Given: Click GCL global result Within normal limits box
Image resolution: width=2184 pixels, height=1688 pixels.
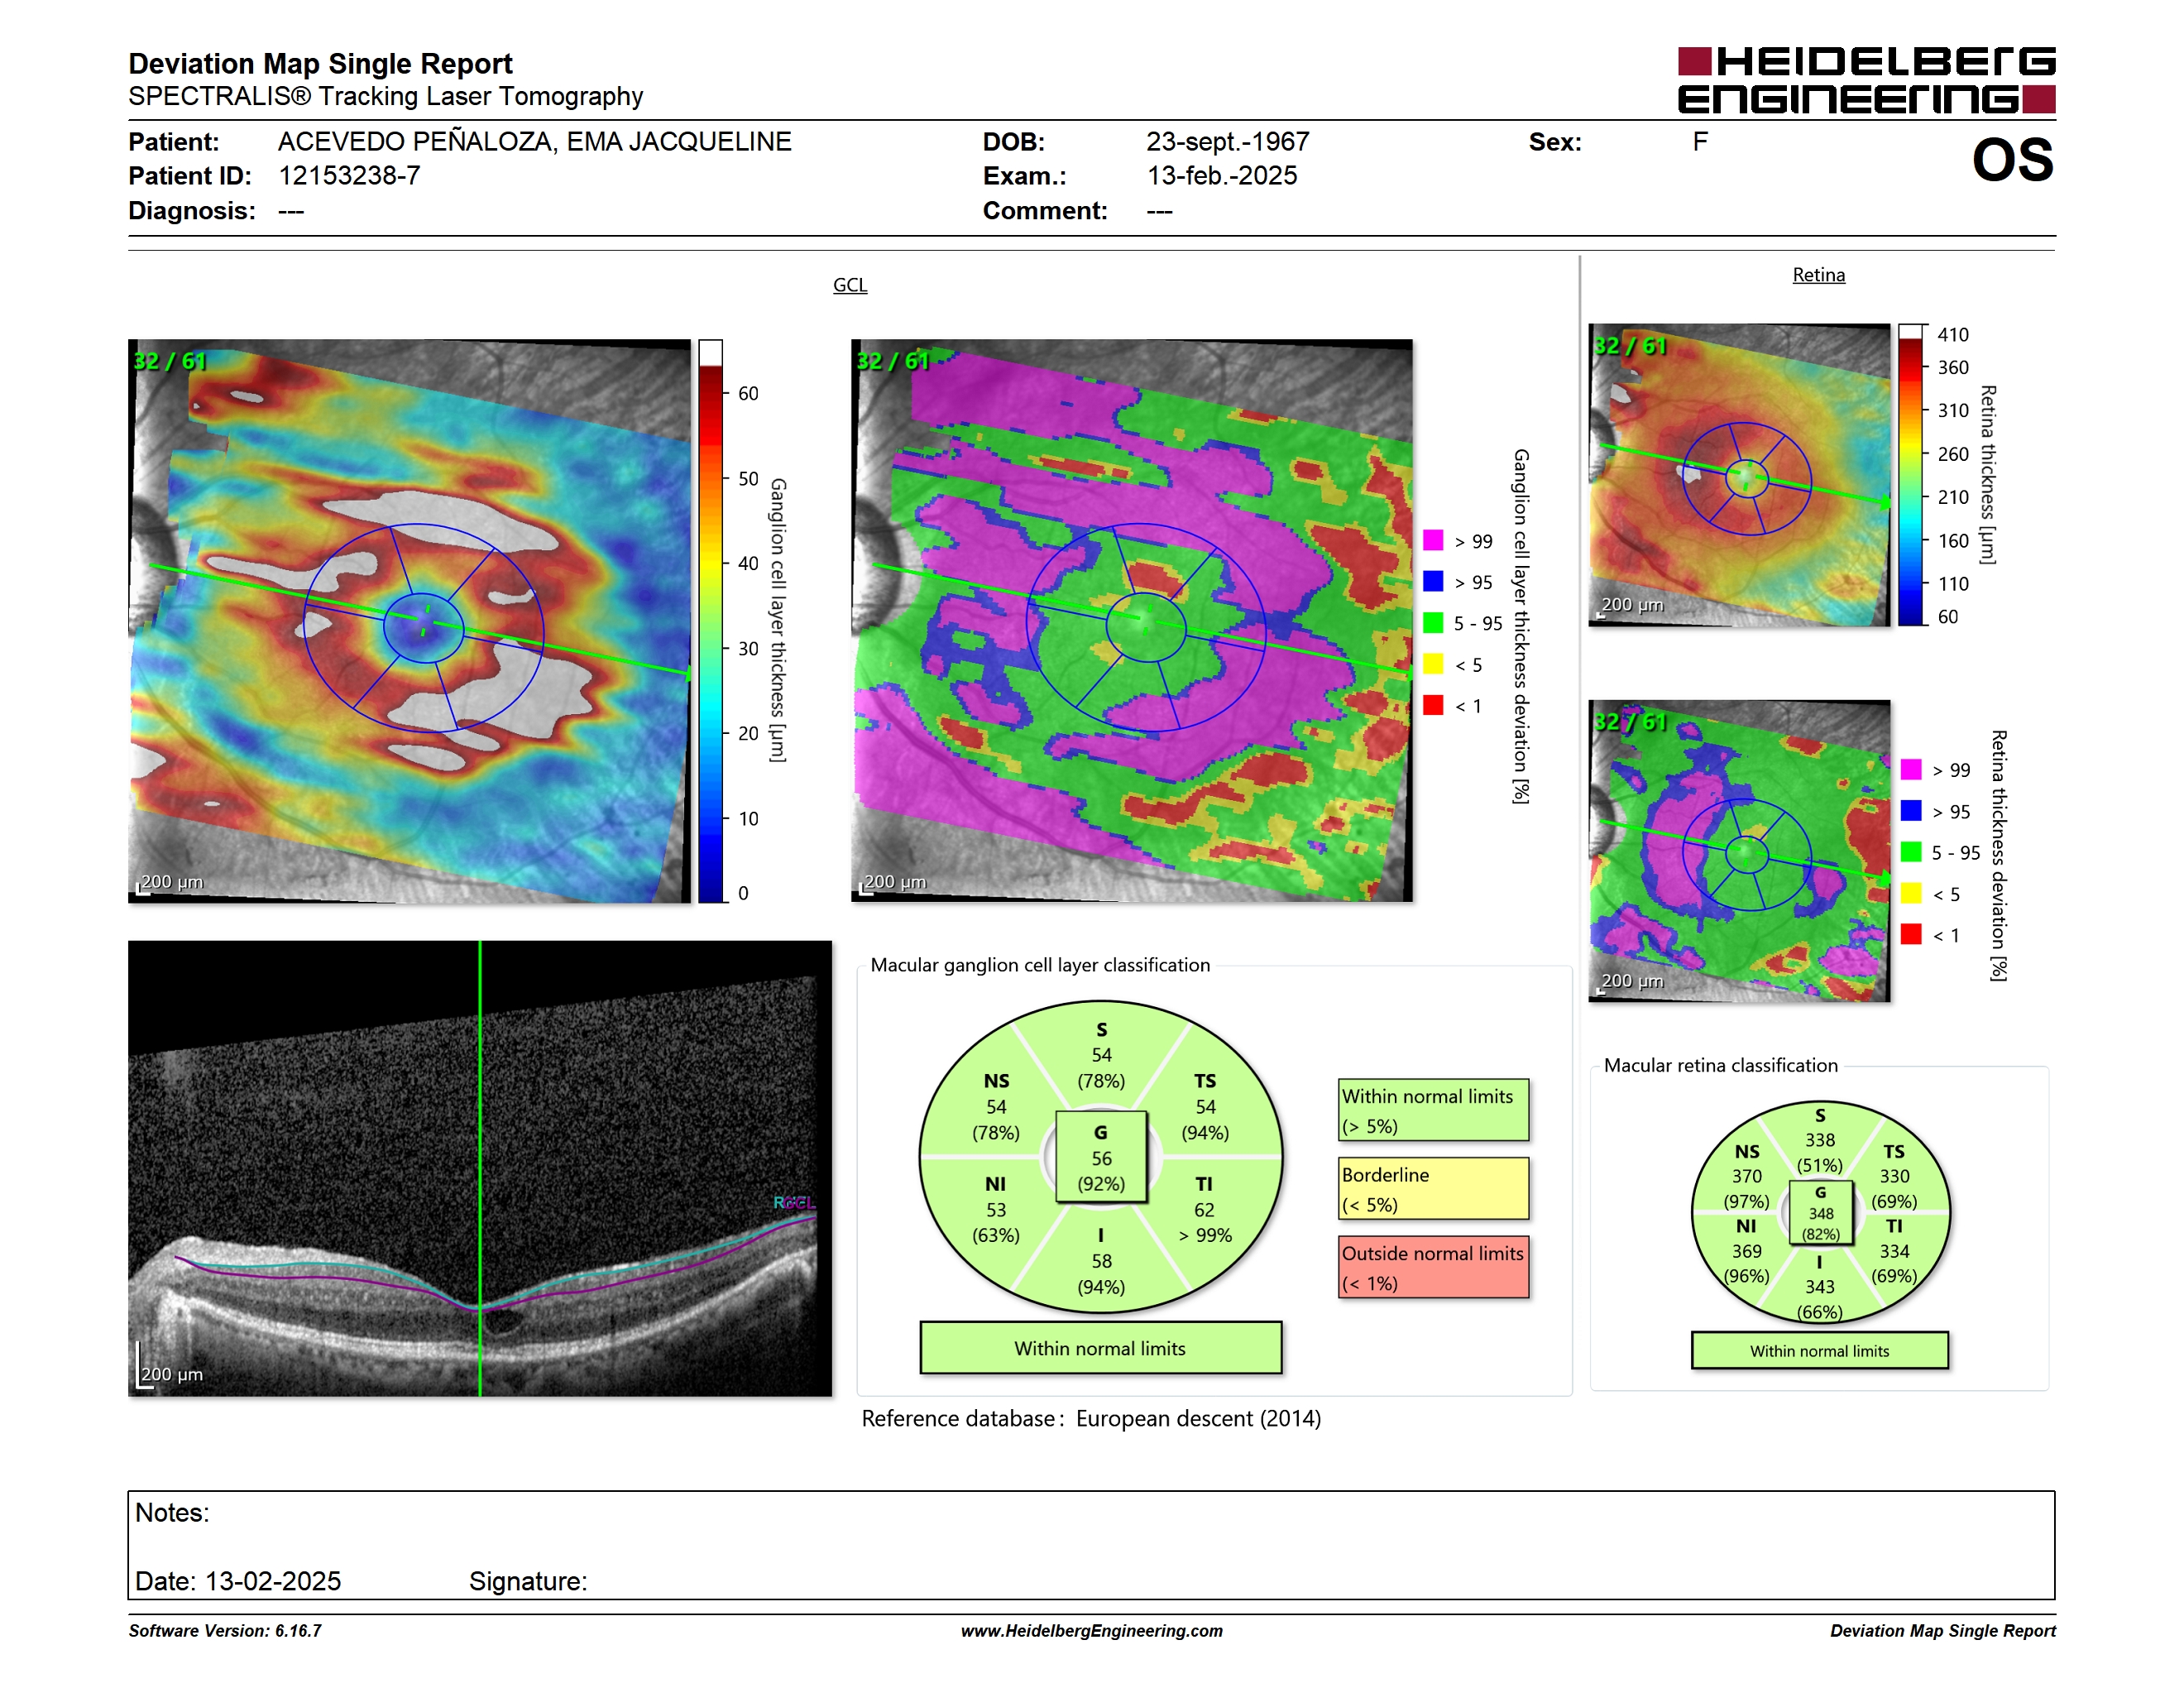Looking at the screenshot, I should point(1100,1348).
